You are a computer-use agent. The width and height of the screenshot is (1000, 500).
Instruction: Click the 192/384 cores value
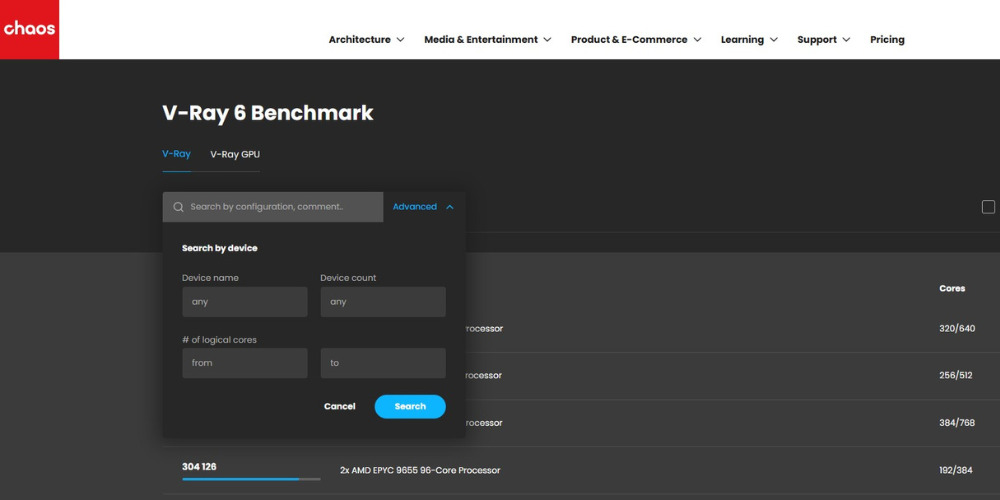(956, 470)
